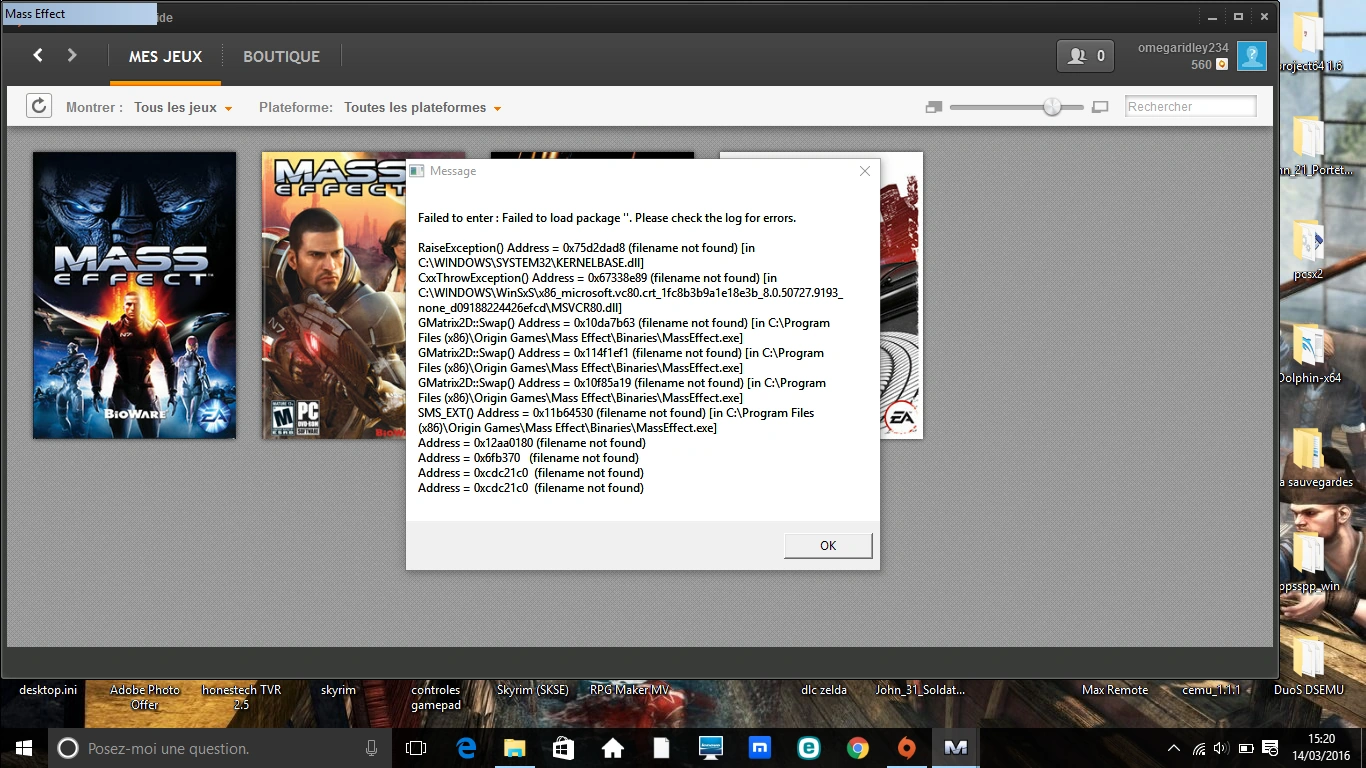Screen dimensions: 1366x768
Task: Switch to the MES JEUX tab
Action: tap(165, 57)
